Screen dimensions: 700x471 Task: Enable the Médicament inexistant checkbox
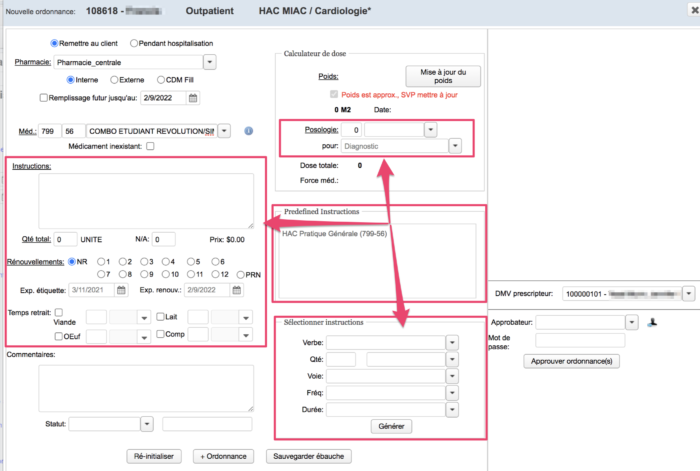150,146
